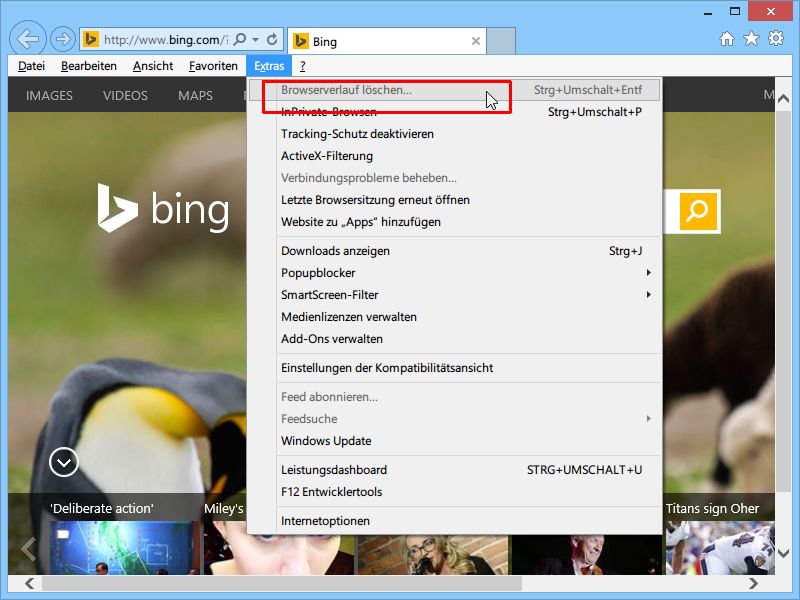
Task: Click the vertical scrollbar down arrow
Action: click(783, 552)
